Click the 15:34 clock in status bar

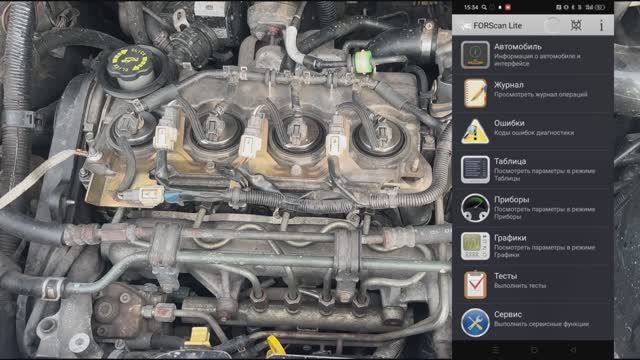(471, 7)
